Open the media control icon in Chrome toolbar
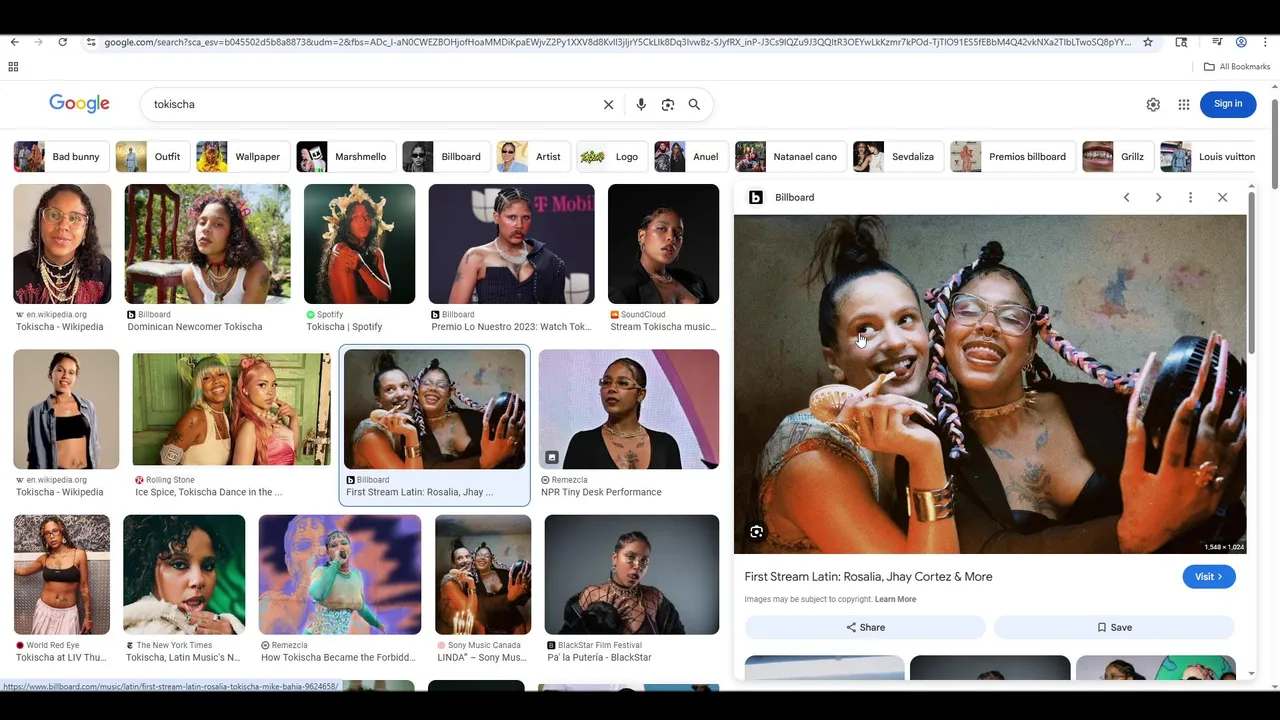The height and width of the screenshot is (720, 1280). 1217,42
